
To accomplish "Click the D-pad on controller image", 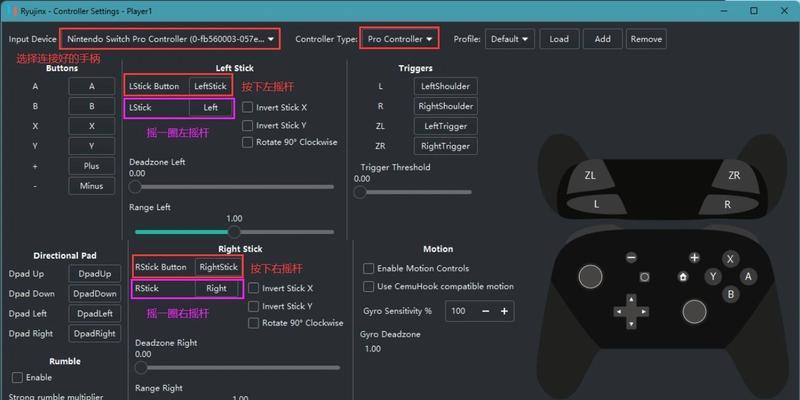I will pyautogui.click(x=631, y=311).
